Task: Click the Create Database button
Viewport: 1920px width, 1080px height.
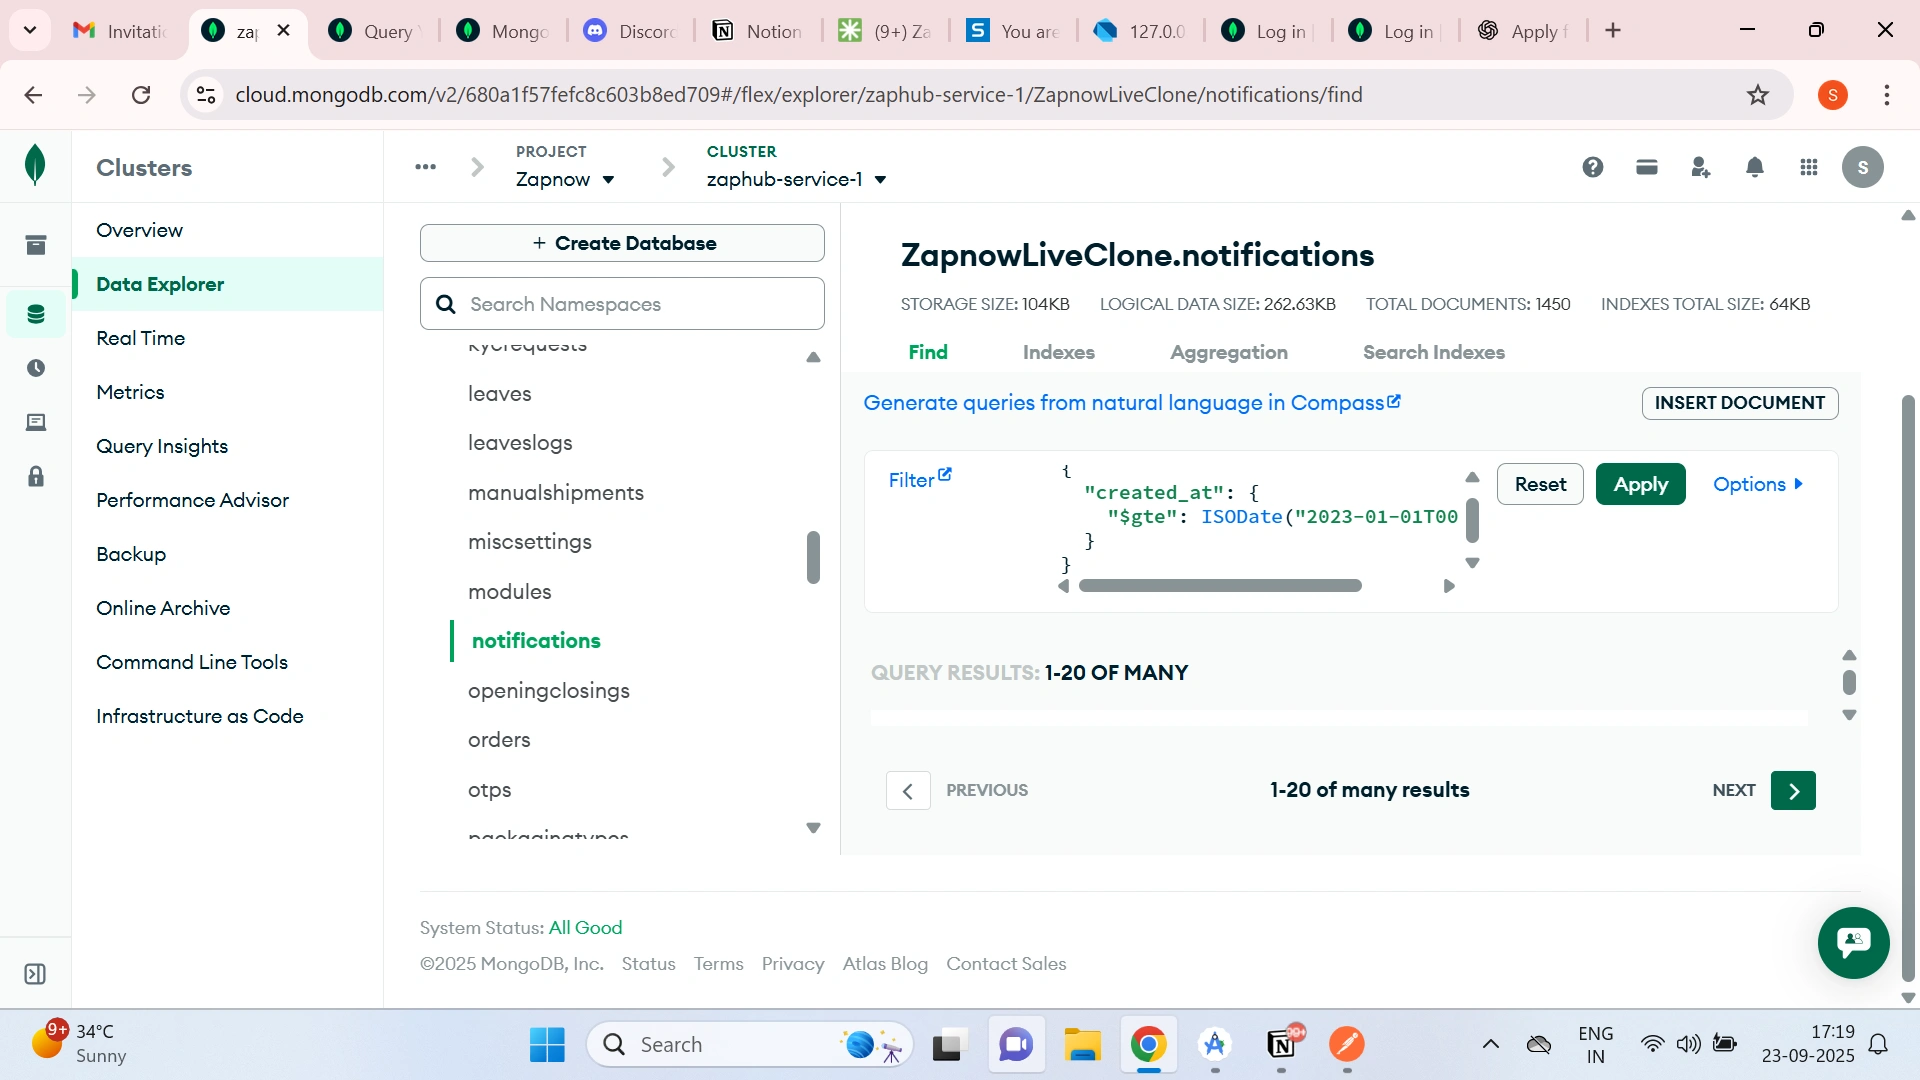Action: click(622, 243)
